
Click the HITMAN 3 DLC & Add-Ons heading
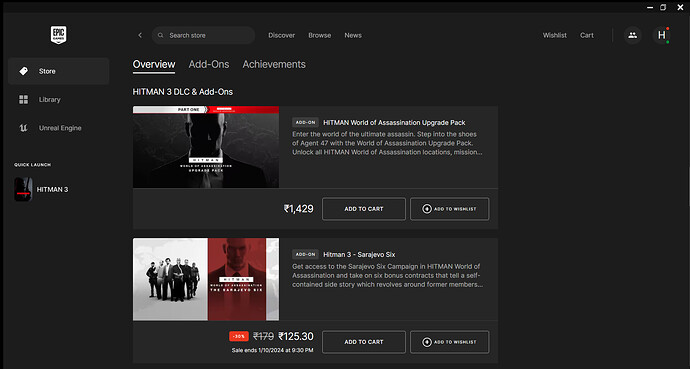(x=183, y=92)
